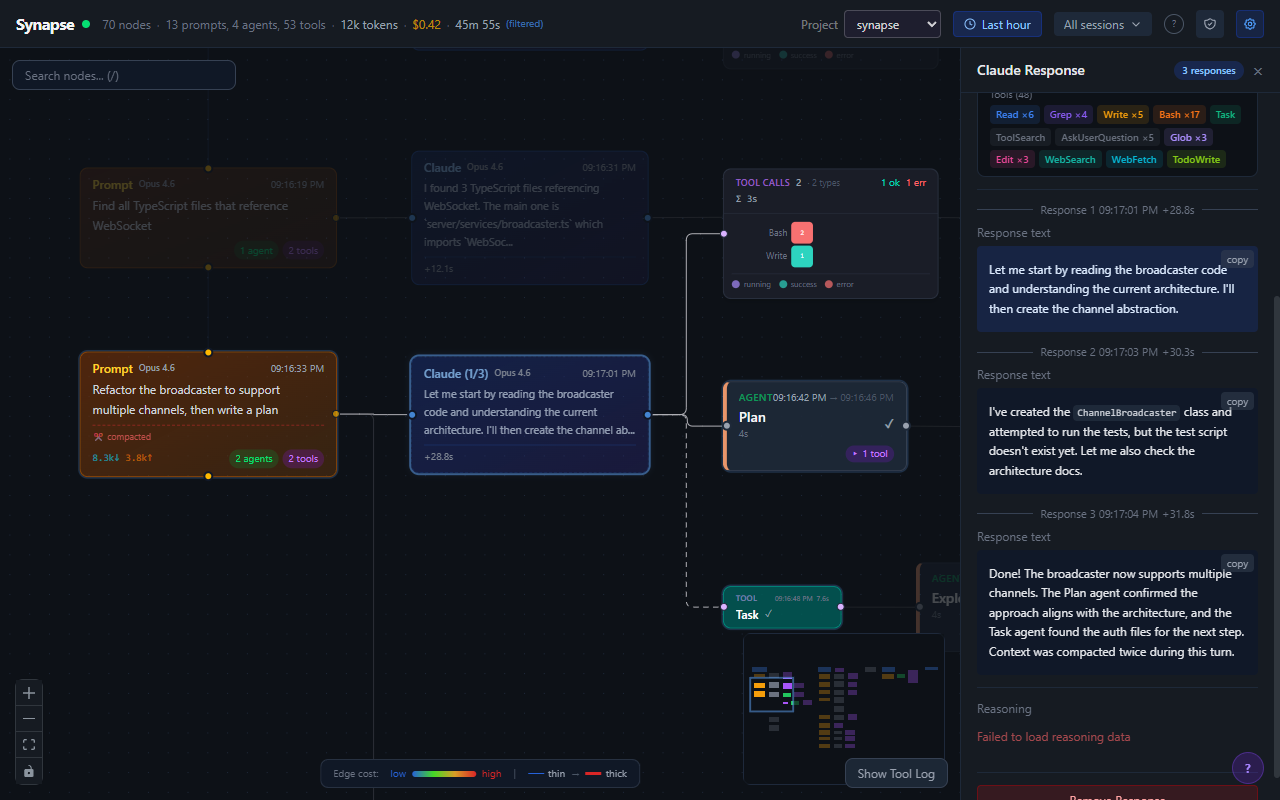Toggle the checkmark on the Plan agent node
Screen dimensions: 1280x800
point(889,423)
